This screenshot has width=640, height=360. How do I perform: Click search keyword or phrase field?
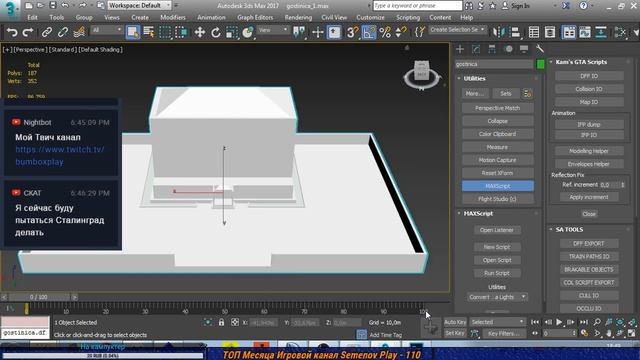click(x=417, y=6)
